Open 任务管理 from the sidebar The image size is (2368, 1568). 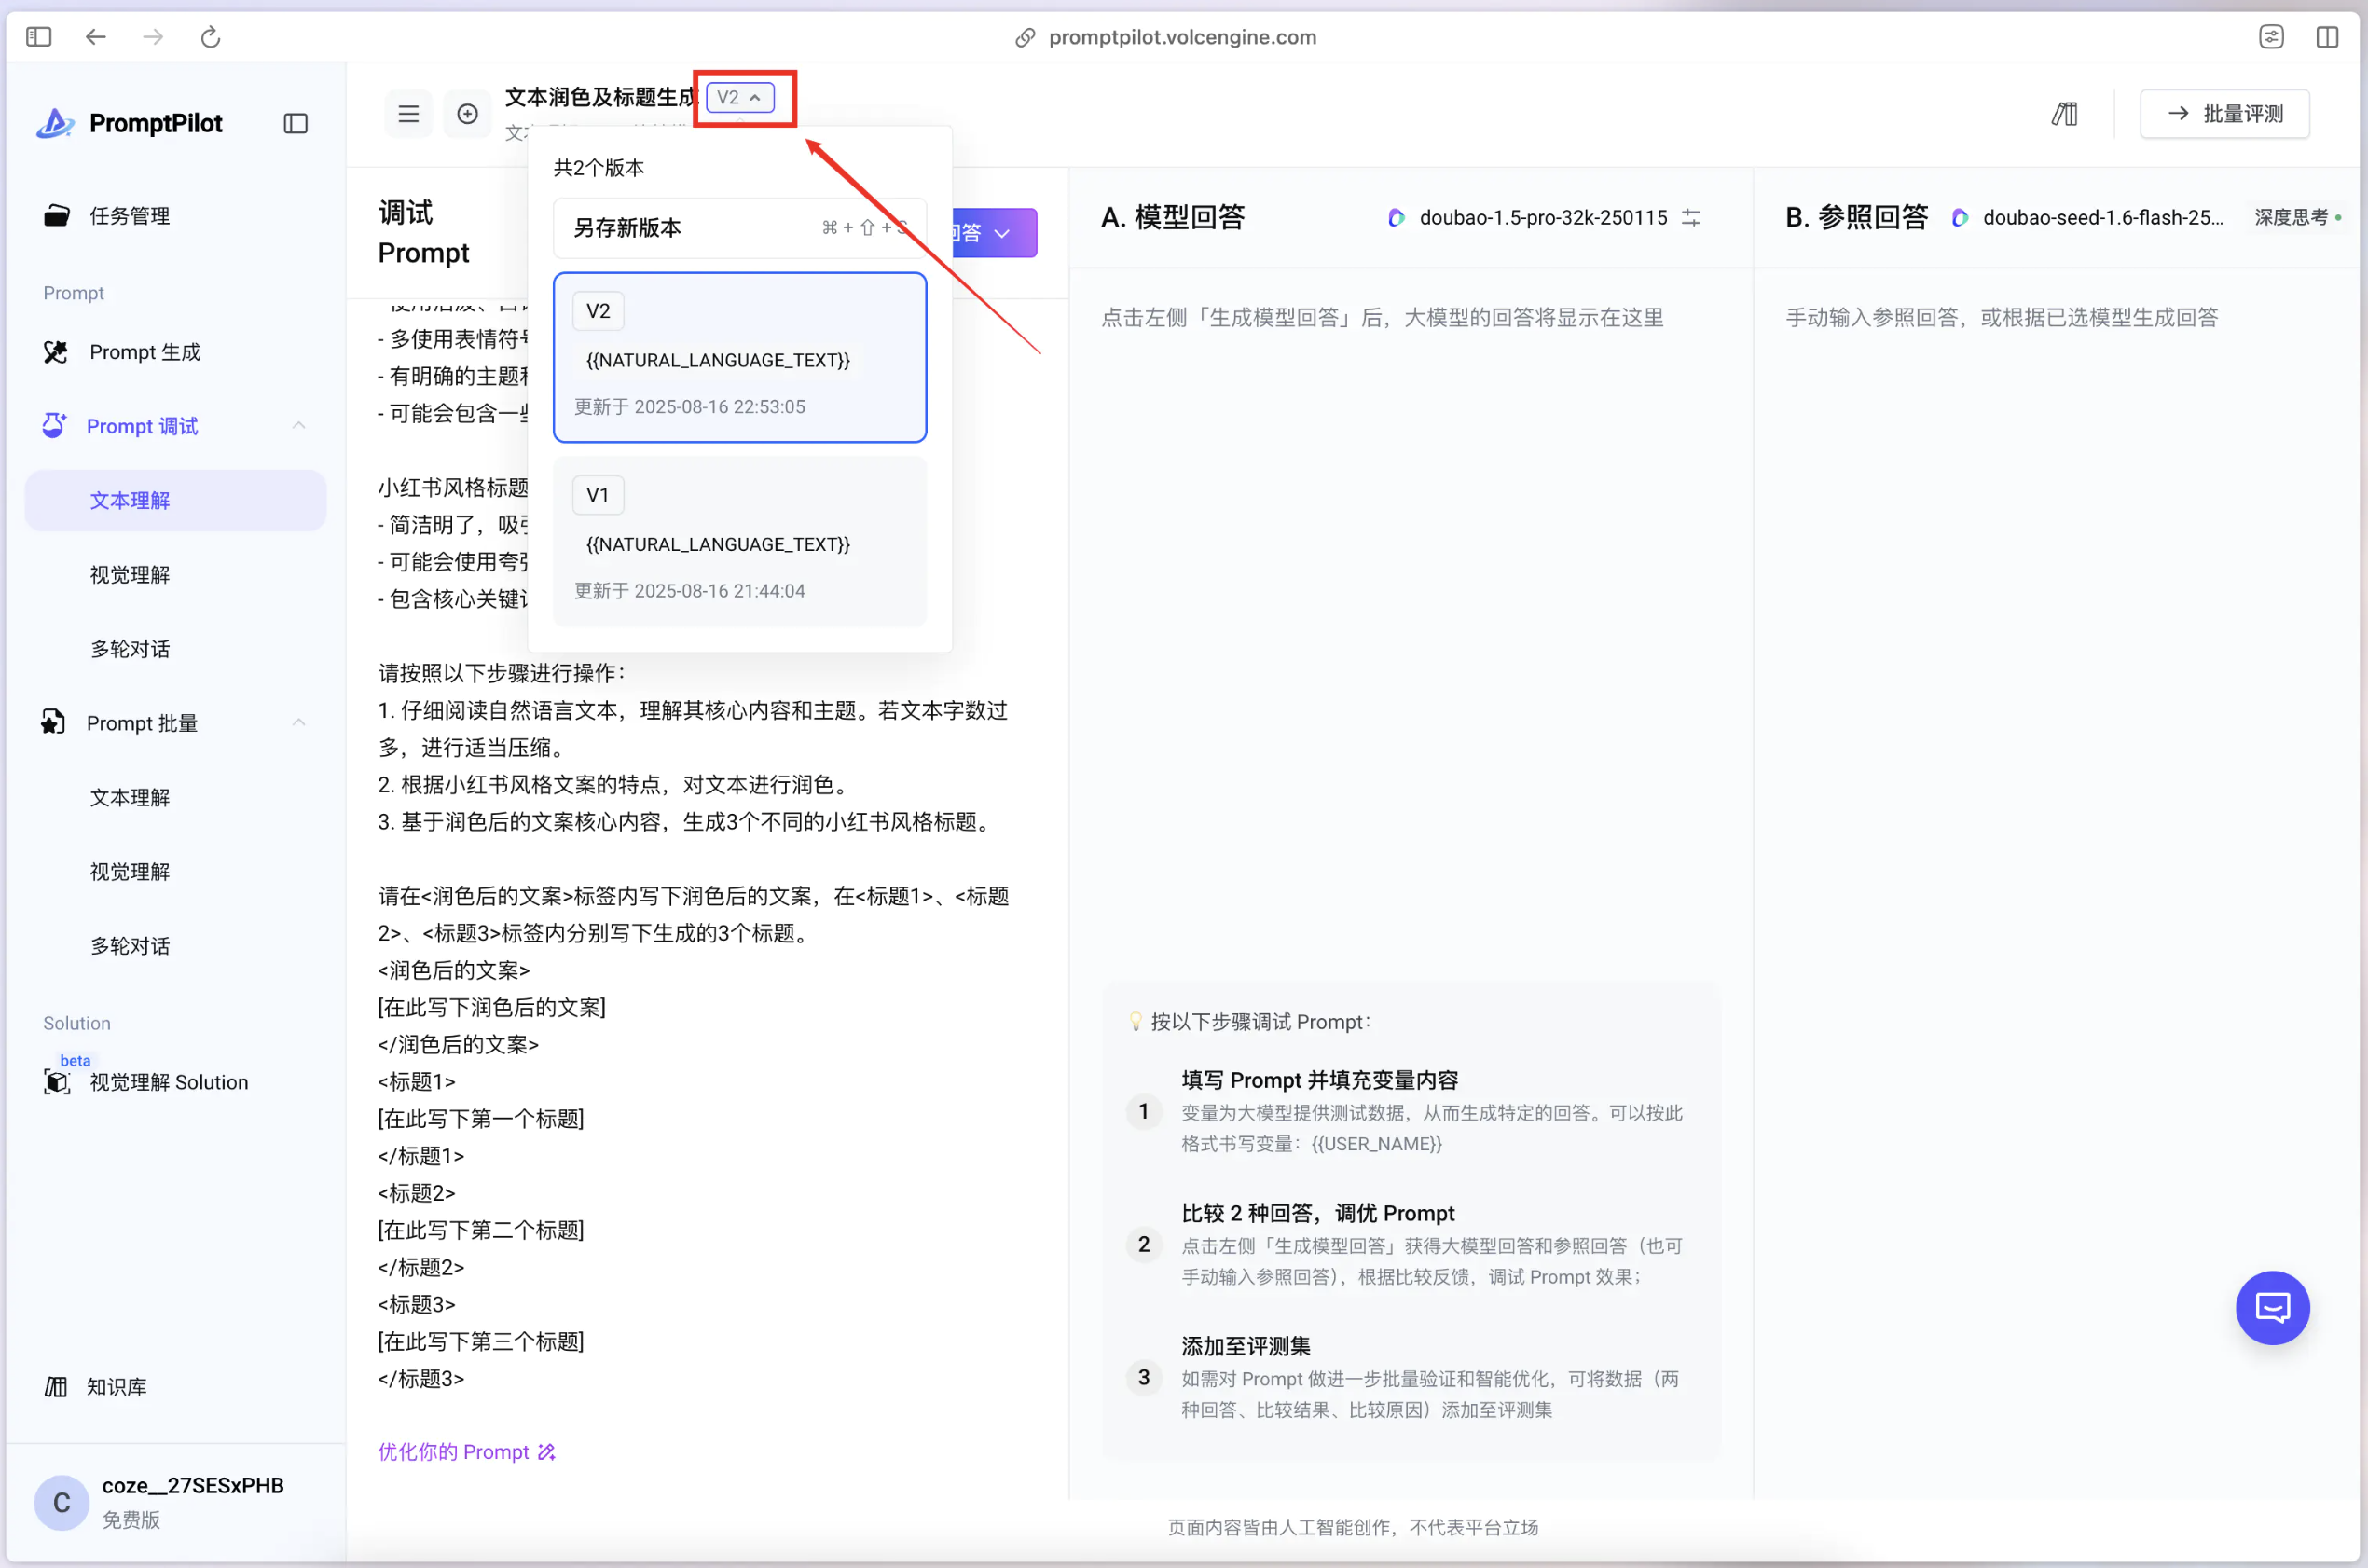[129, 216]
